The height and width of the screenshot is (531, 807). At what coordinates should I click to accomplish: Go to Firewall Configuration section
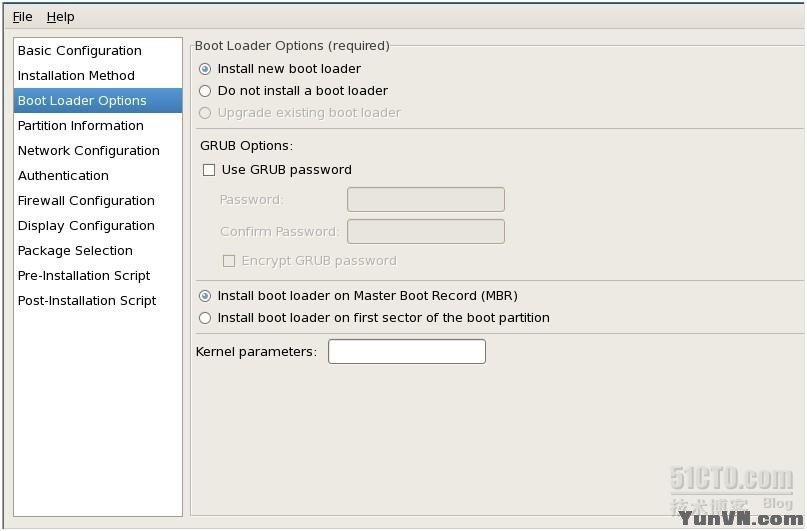[86, 201]
